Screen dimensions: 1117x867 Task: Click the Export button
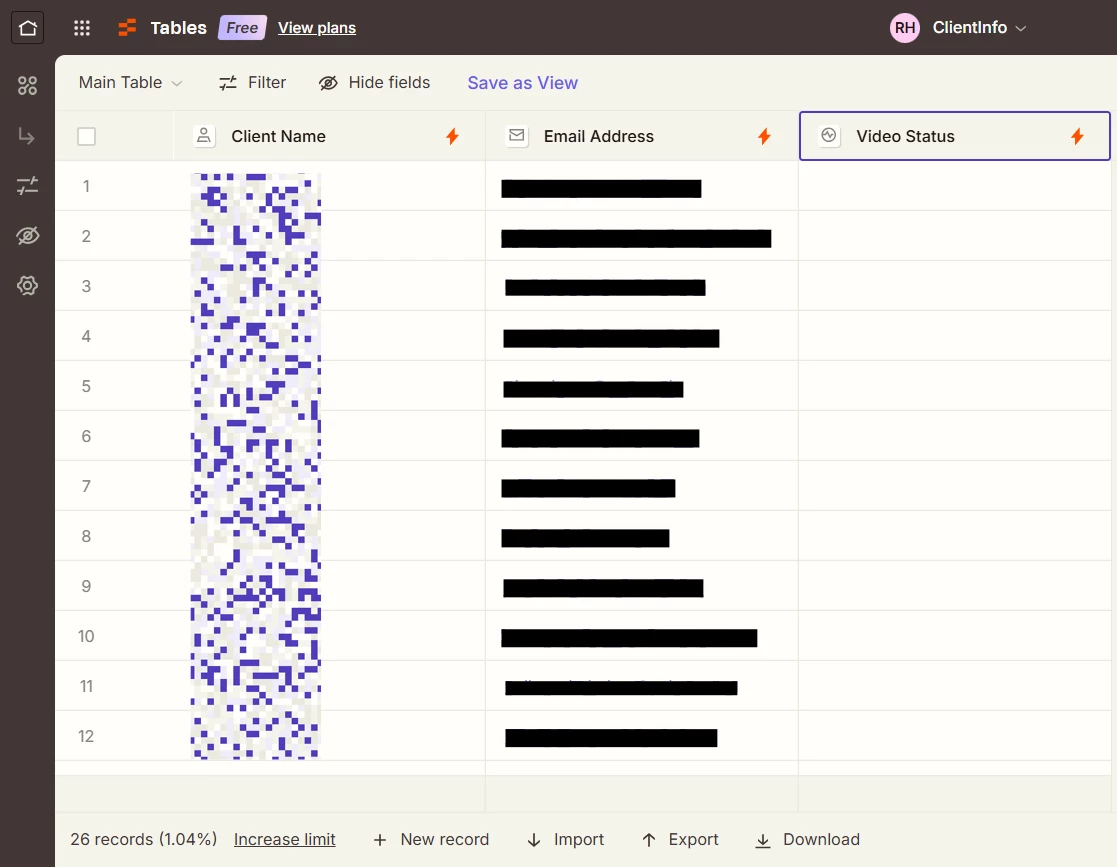point(680,839)
